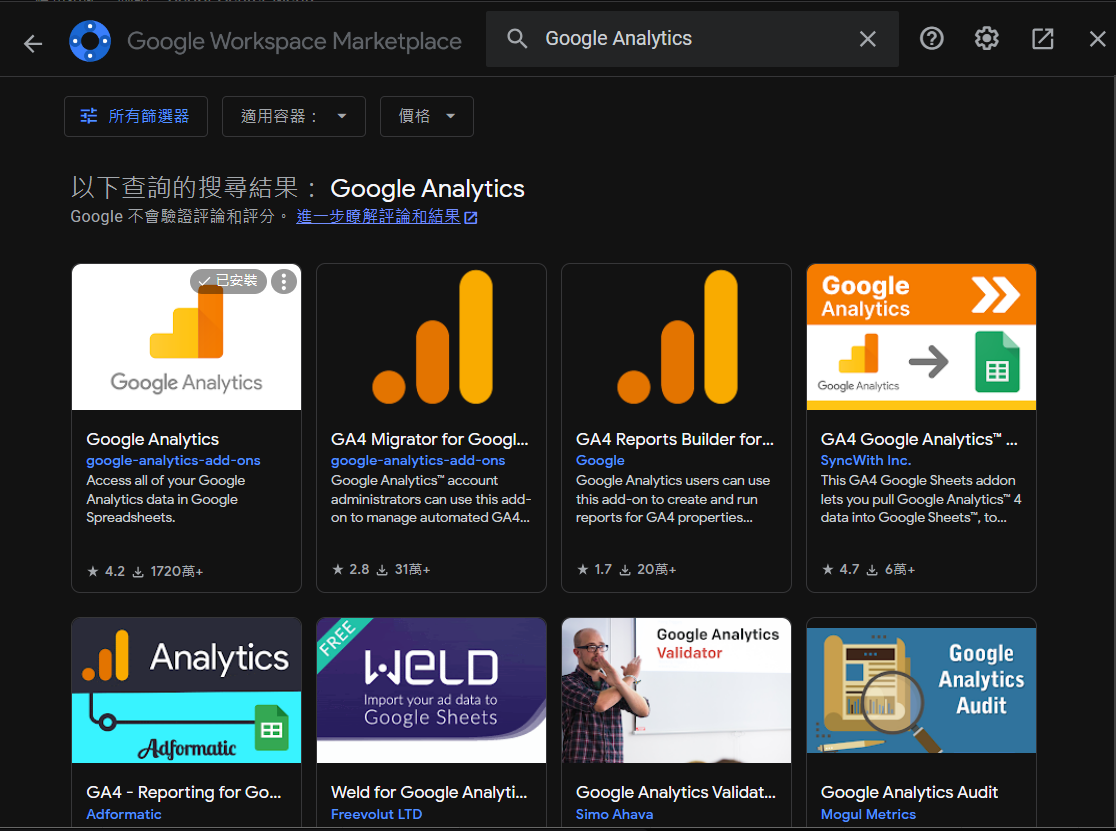Open the Weld Google Sheets thumbnail
This screenshot has width=1116, height=831.
tap(431, 690)
